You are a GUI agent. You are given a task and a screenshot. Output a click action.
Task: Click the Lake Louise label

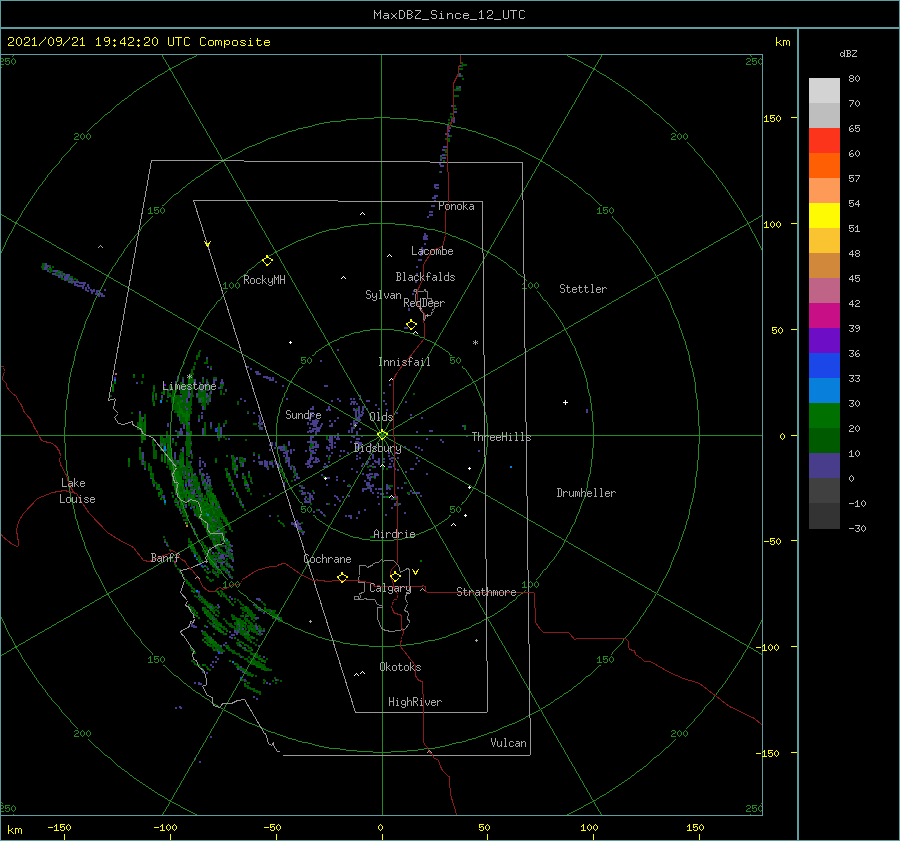click(77, 491)
